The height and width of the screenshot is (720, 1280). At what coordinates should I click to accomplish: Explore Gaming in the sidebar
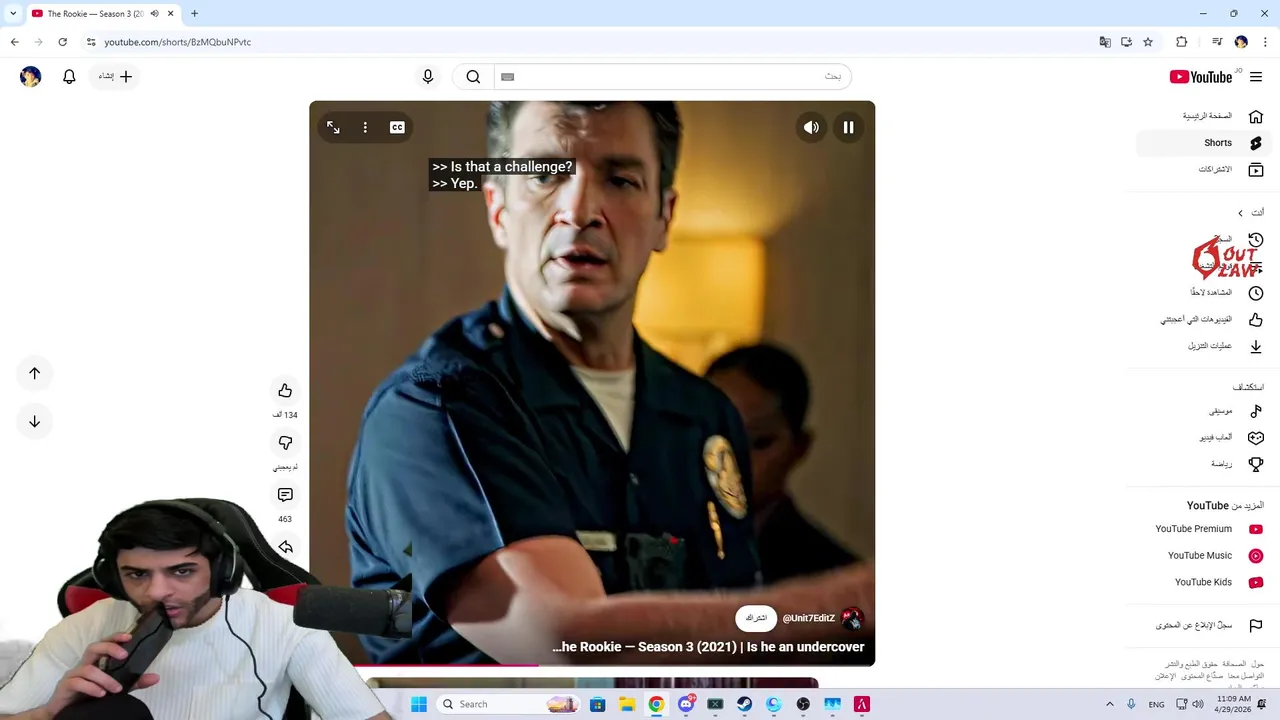[1204, 438]
